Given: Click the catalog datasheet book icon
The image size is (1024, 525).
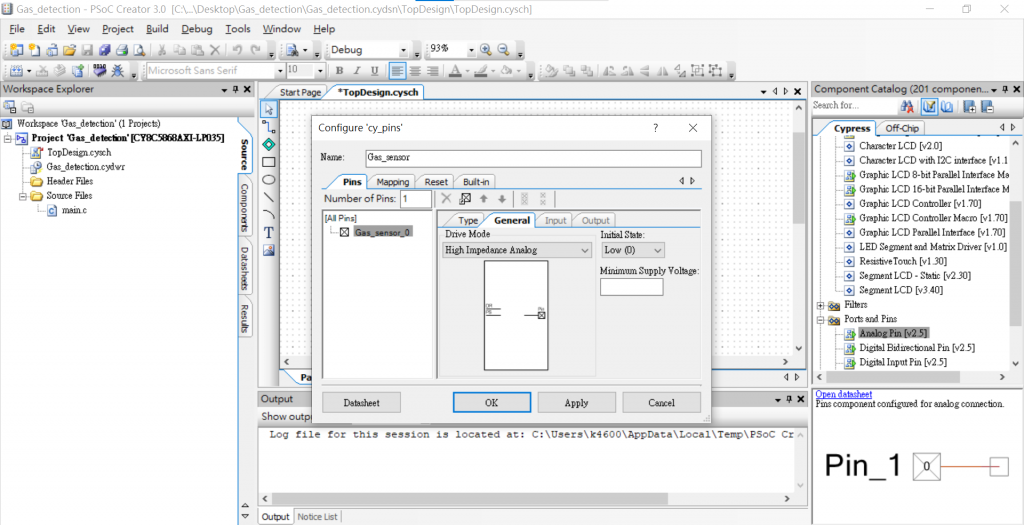Looking at the screenshot, I should point(946,106).
